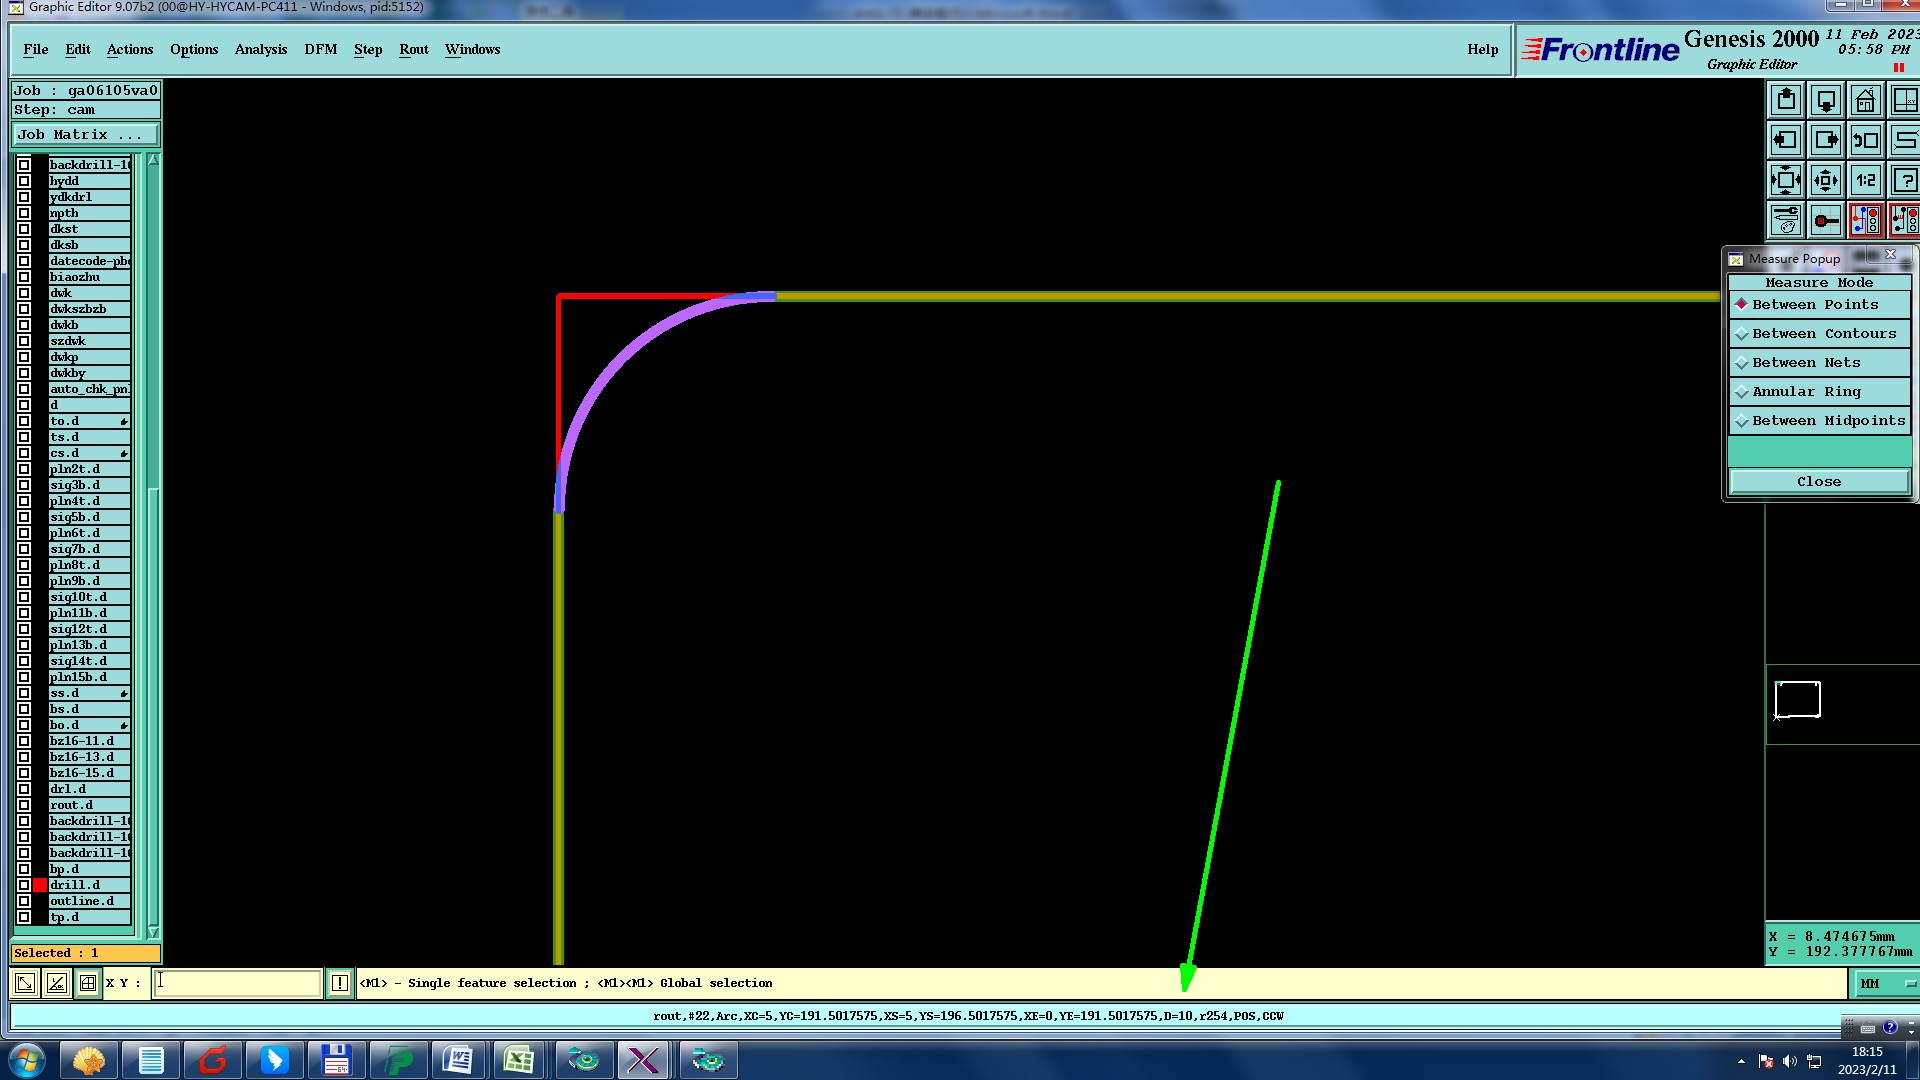Click the layer list scroll-down arrow
This screenshot has width=1920, height=1080.
pyautogui.click(x=153, y=931)
